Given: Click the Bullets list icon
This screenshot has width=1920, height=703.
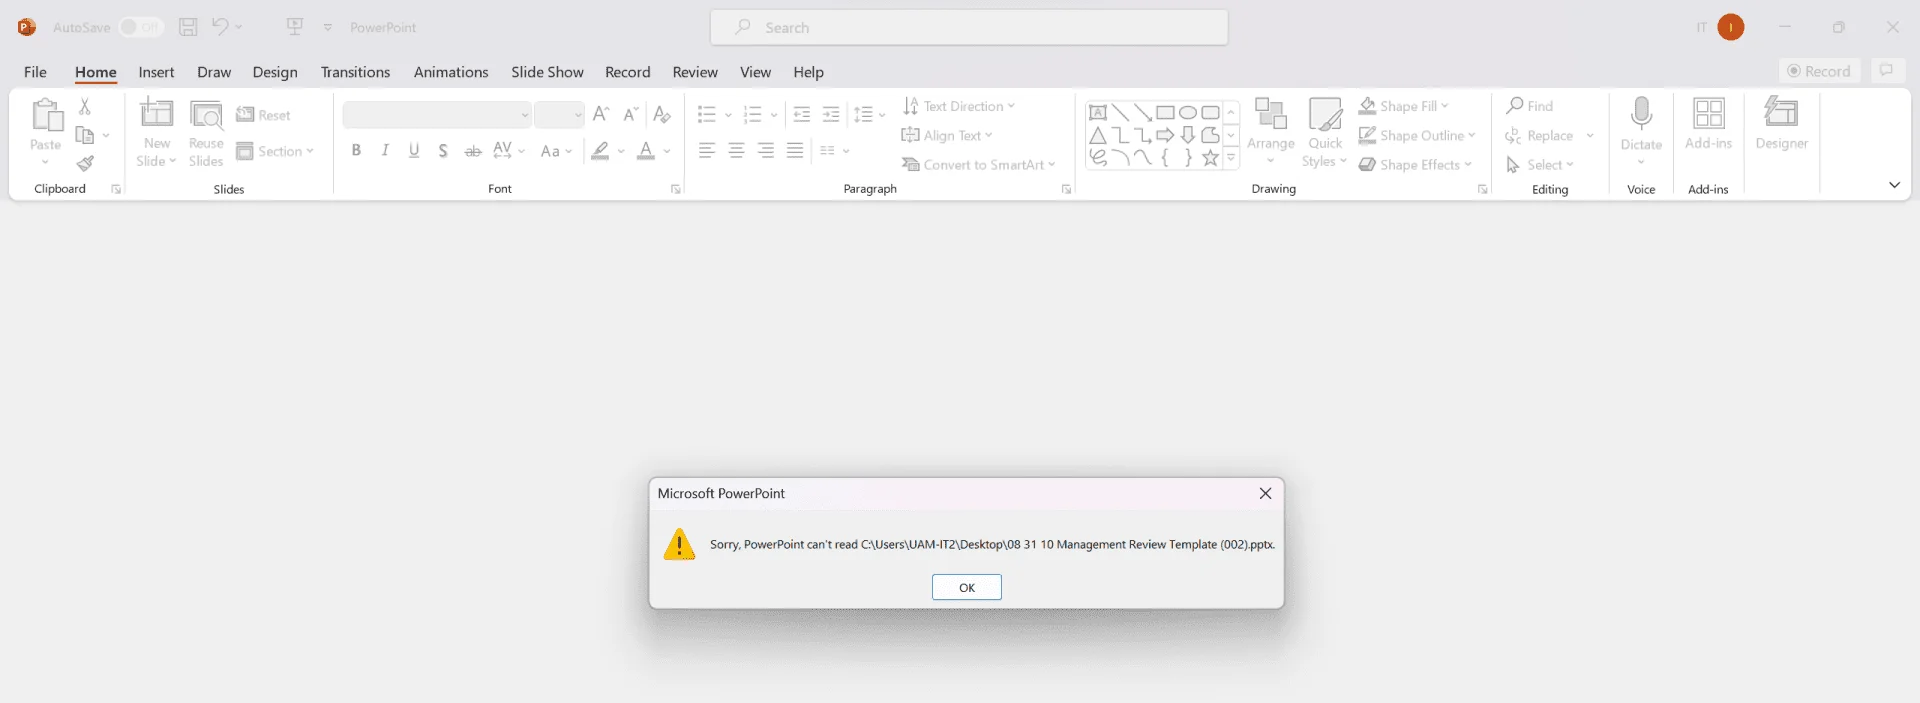Looking at the screenshot, I should pyautogui.click(x=707, y=114).
